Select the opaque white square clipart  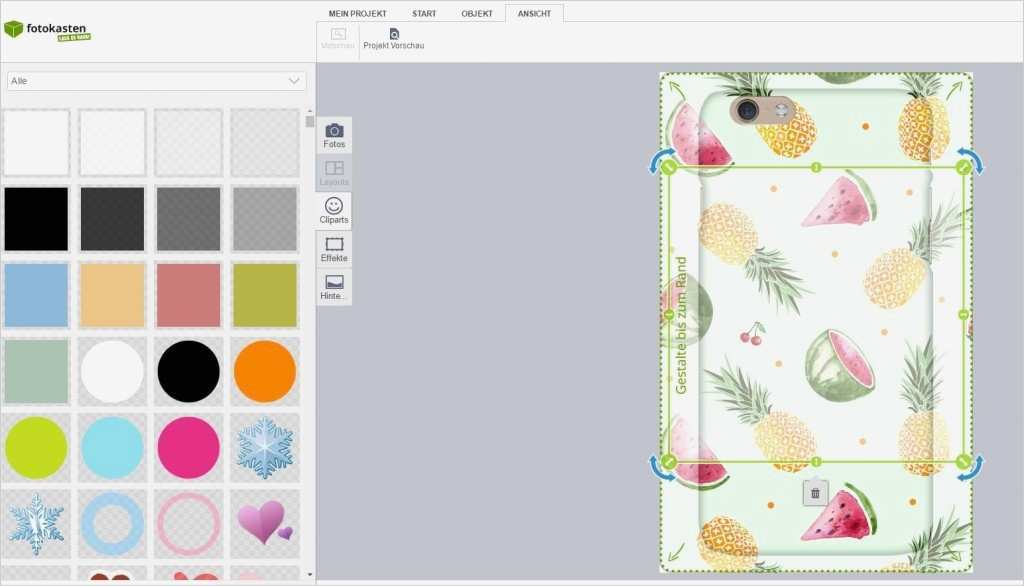(x=36, y=142)
